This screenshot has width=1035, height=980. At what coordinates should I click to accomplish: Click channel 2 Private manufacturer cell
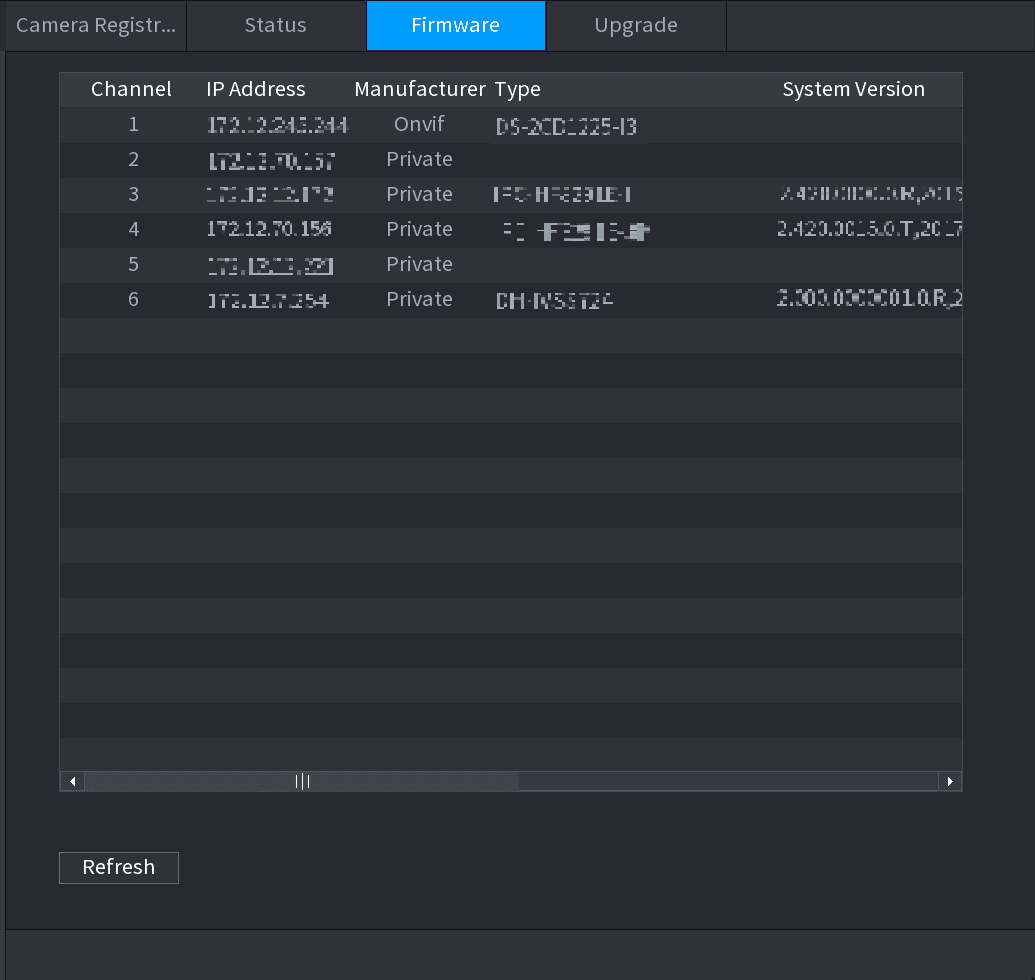click(x=419, y=159)
